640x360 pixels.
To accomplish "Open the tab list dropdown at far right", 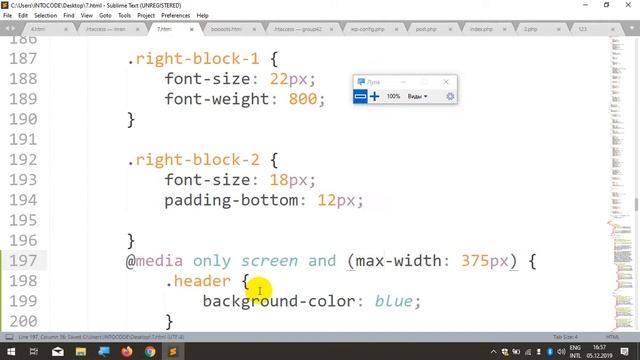I will click(x=631, y=29).
